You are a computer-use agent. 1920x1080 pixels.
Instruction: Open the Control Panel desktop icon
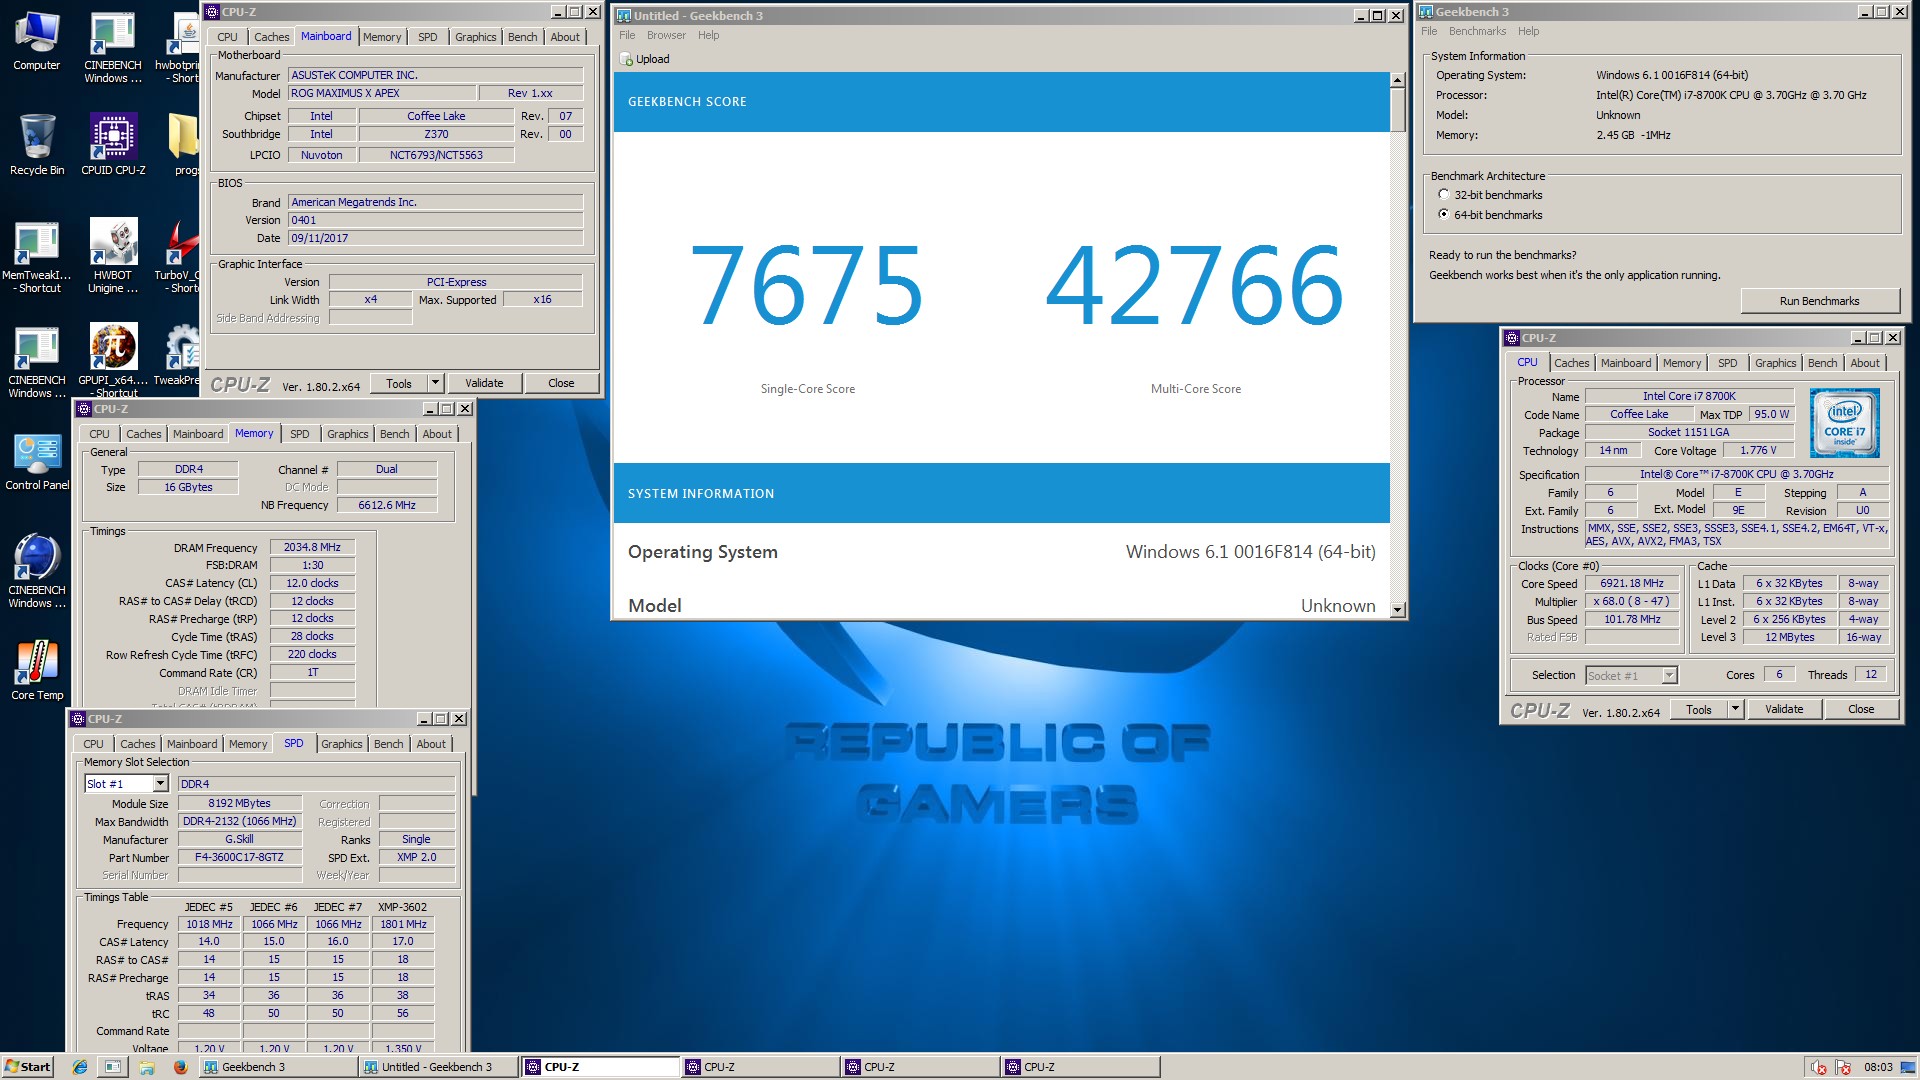pyautogui.click(x=37, y=462)
